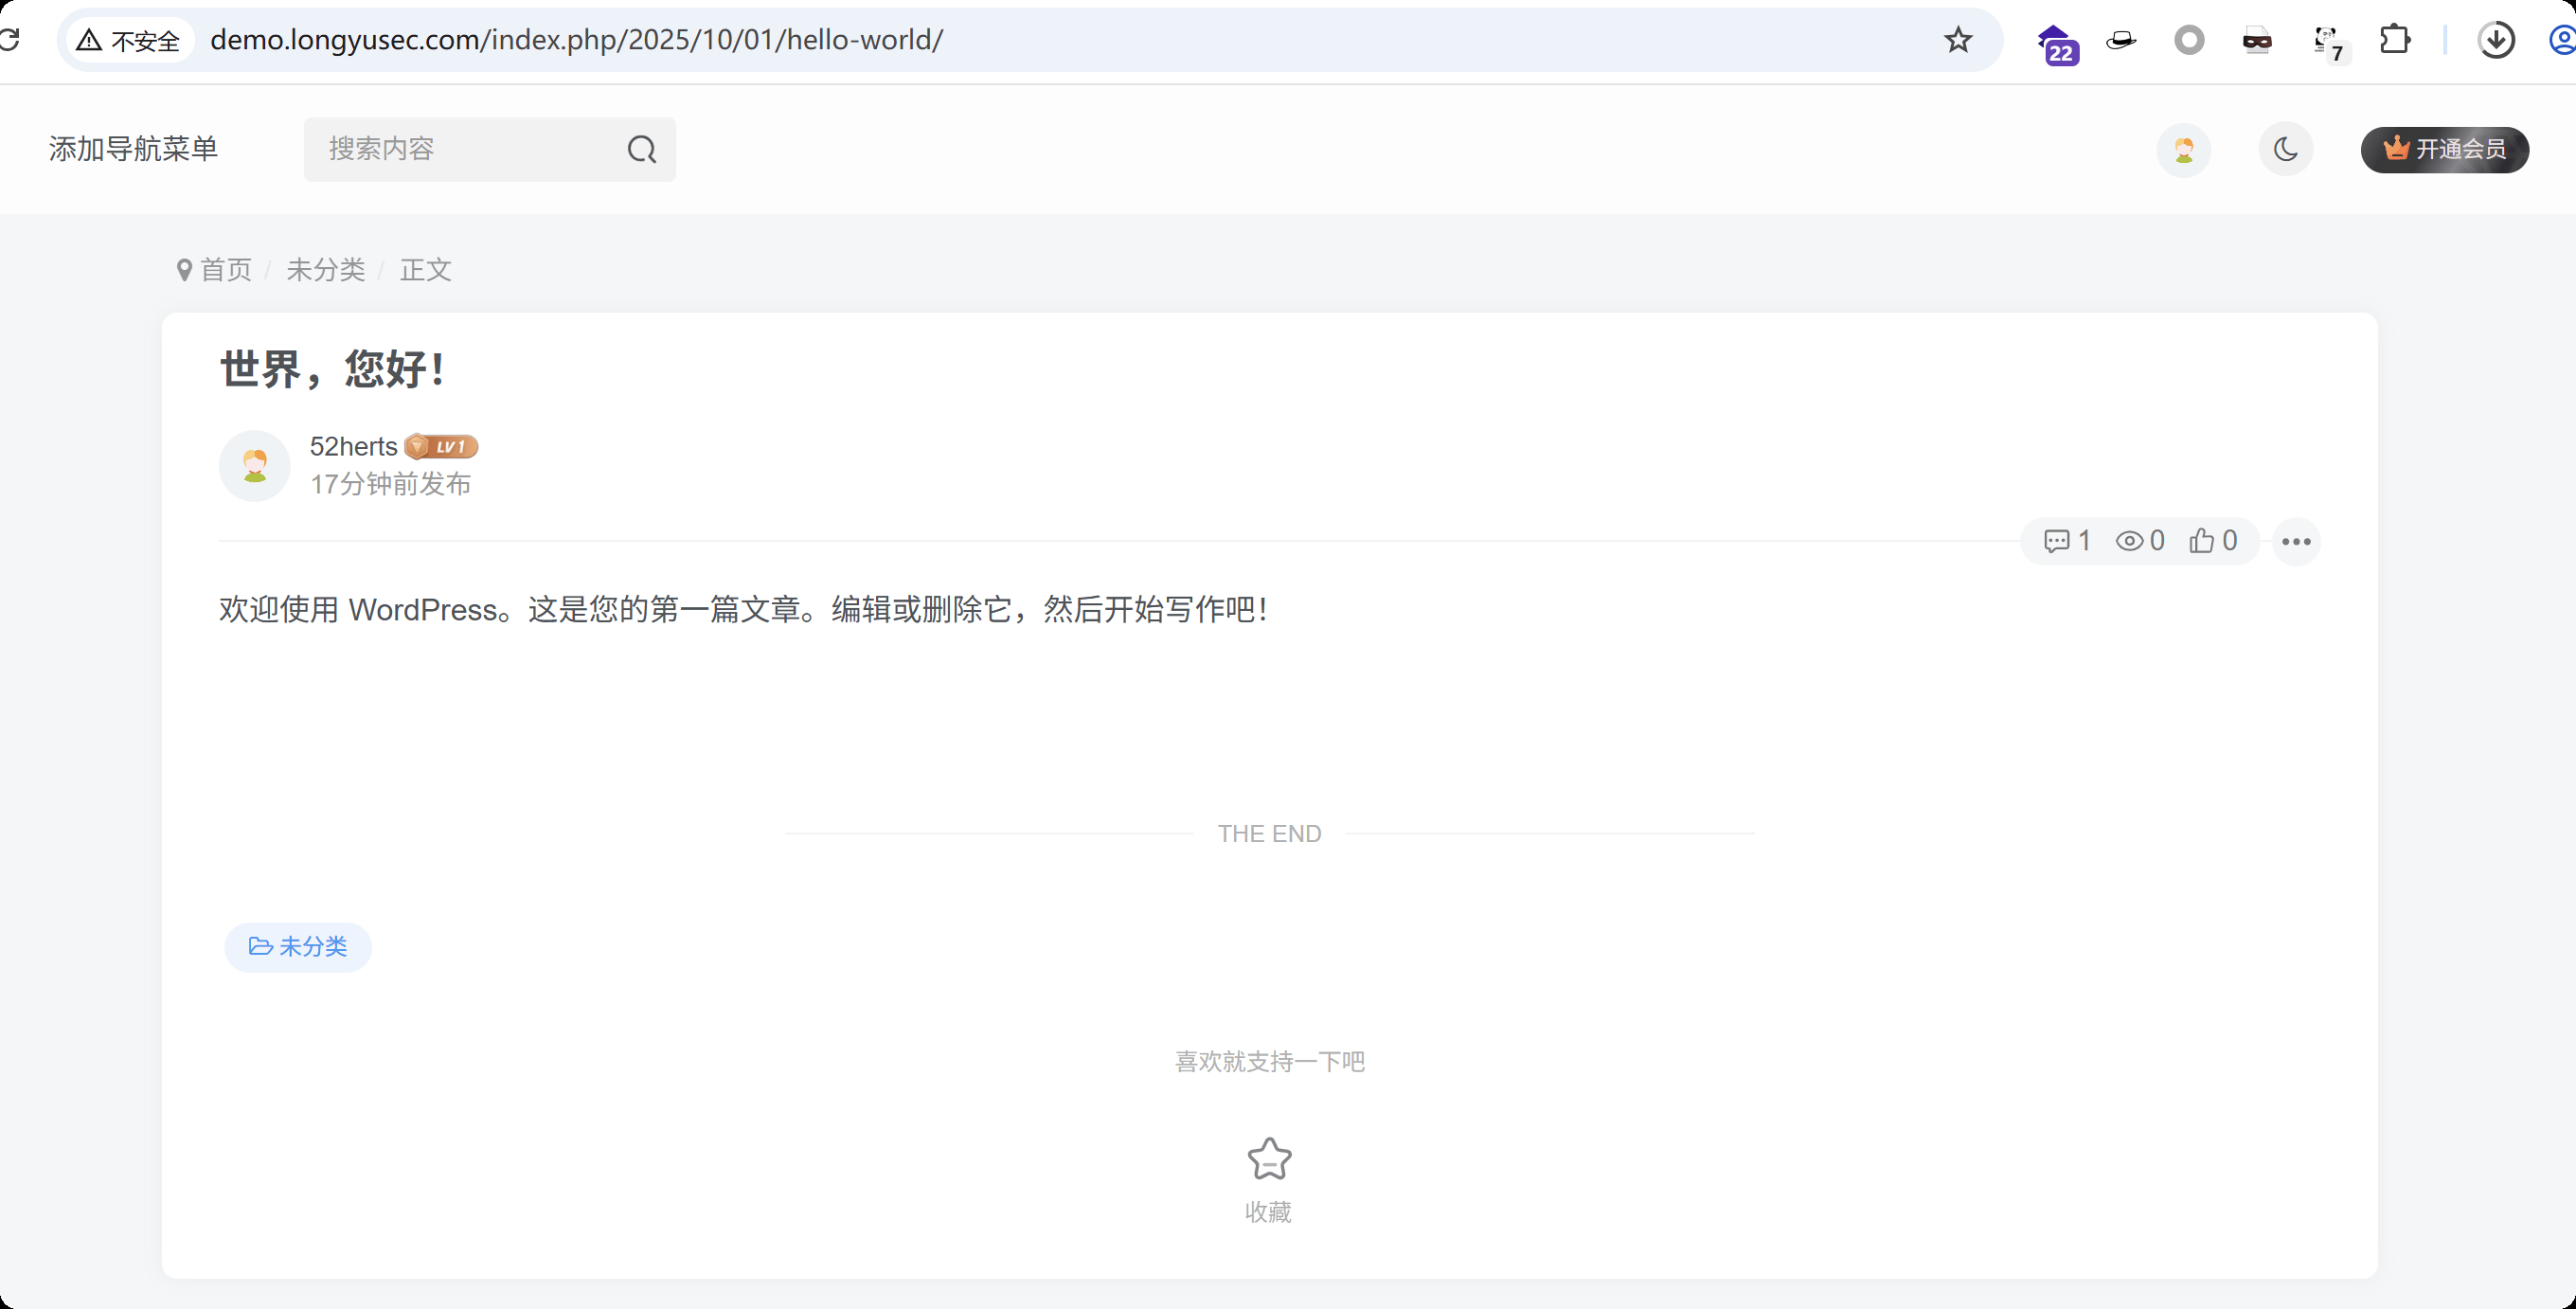Open user avatar in site header
The image size is (2576, 1309).
click(x=2183, y=150)
